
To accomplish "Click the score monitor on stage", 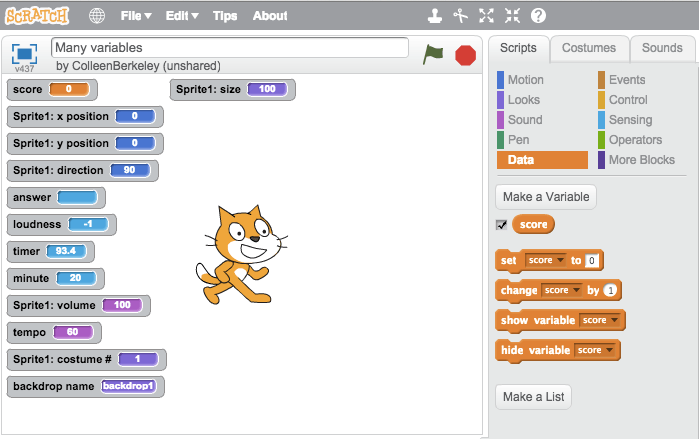I will pyautogui.click(x=52, y=90).
